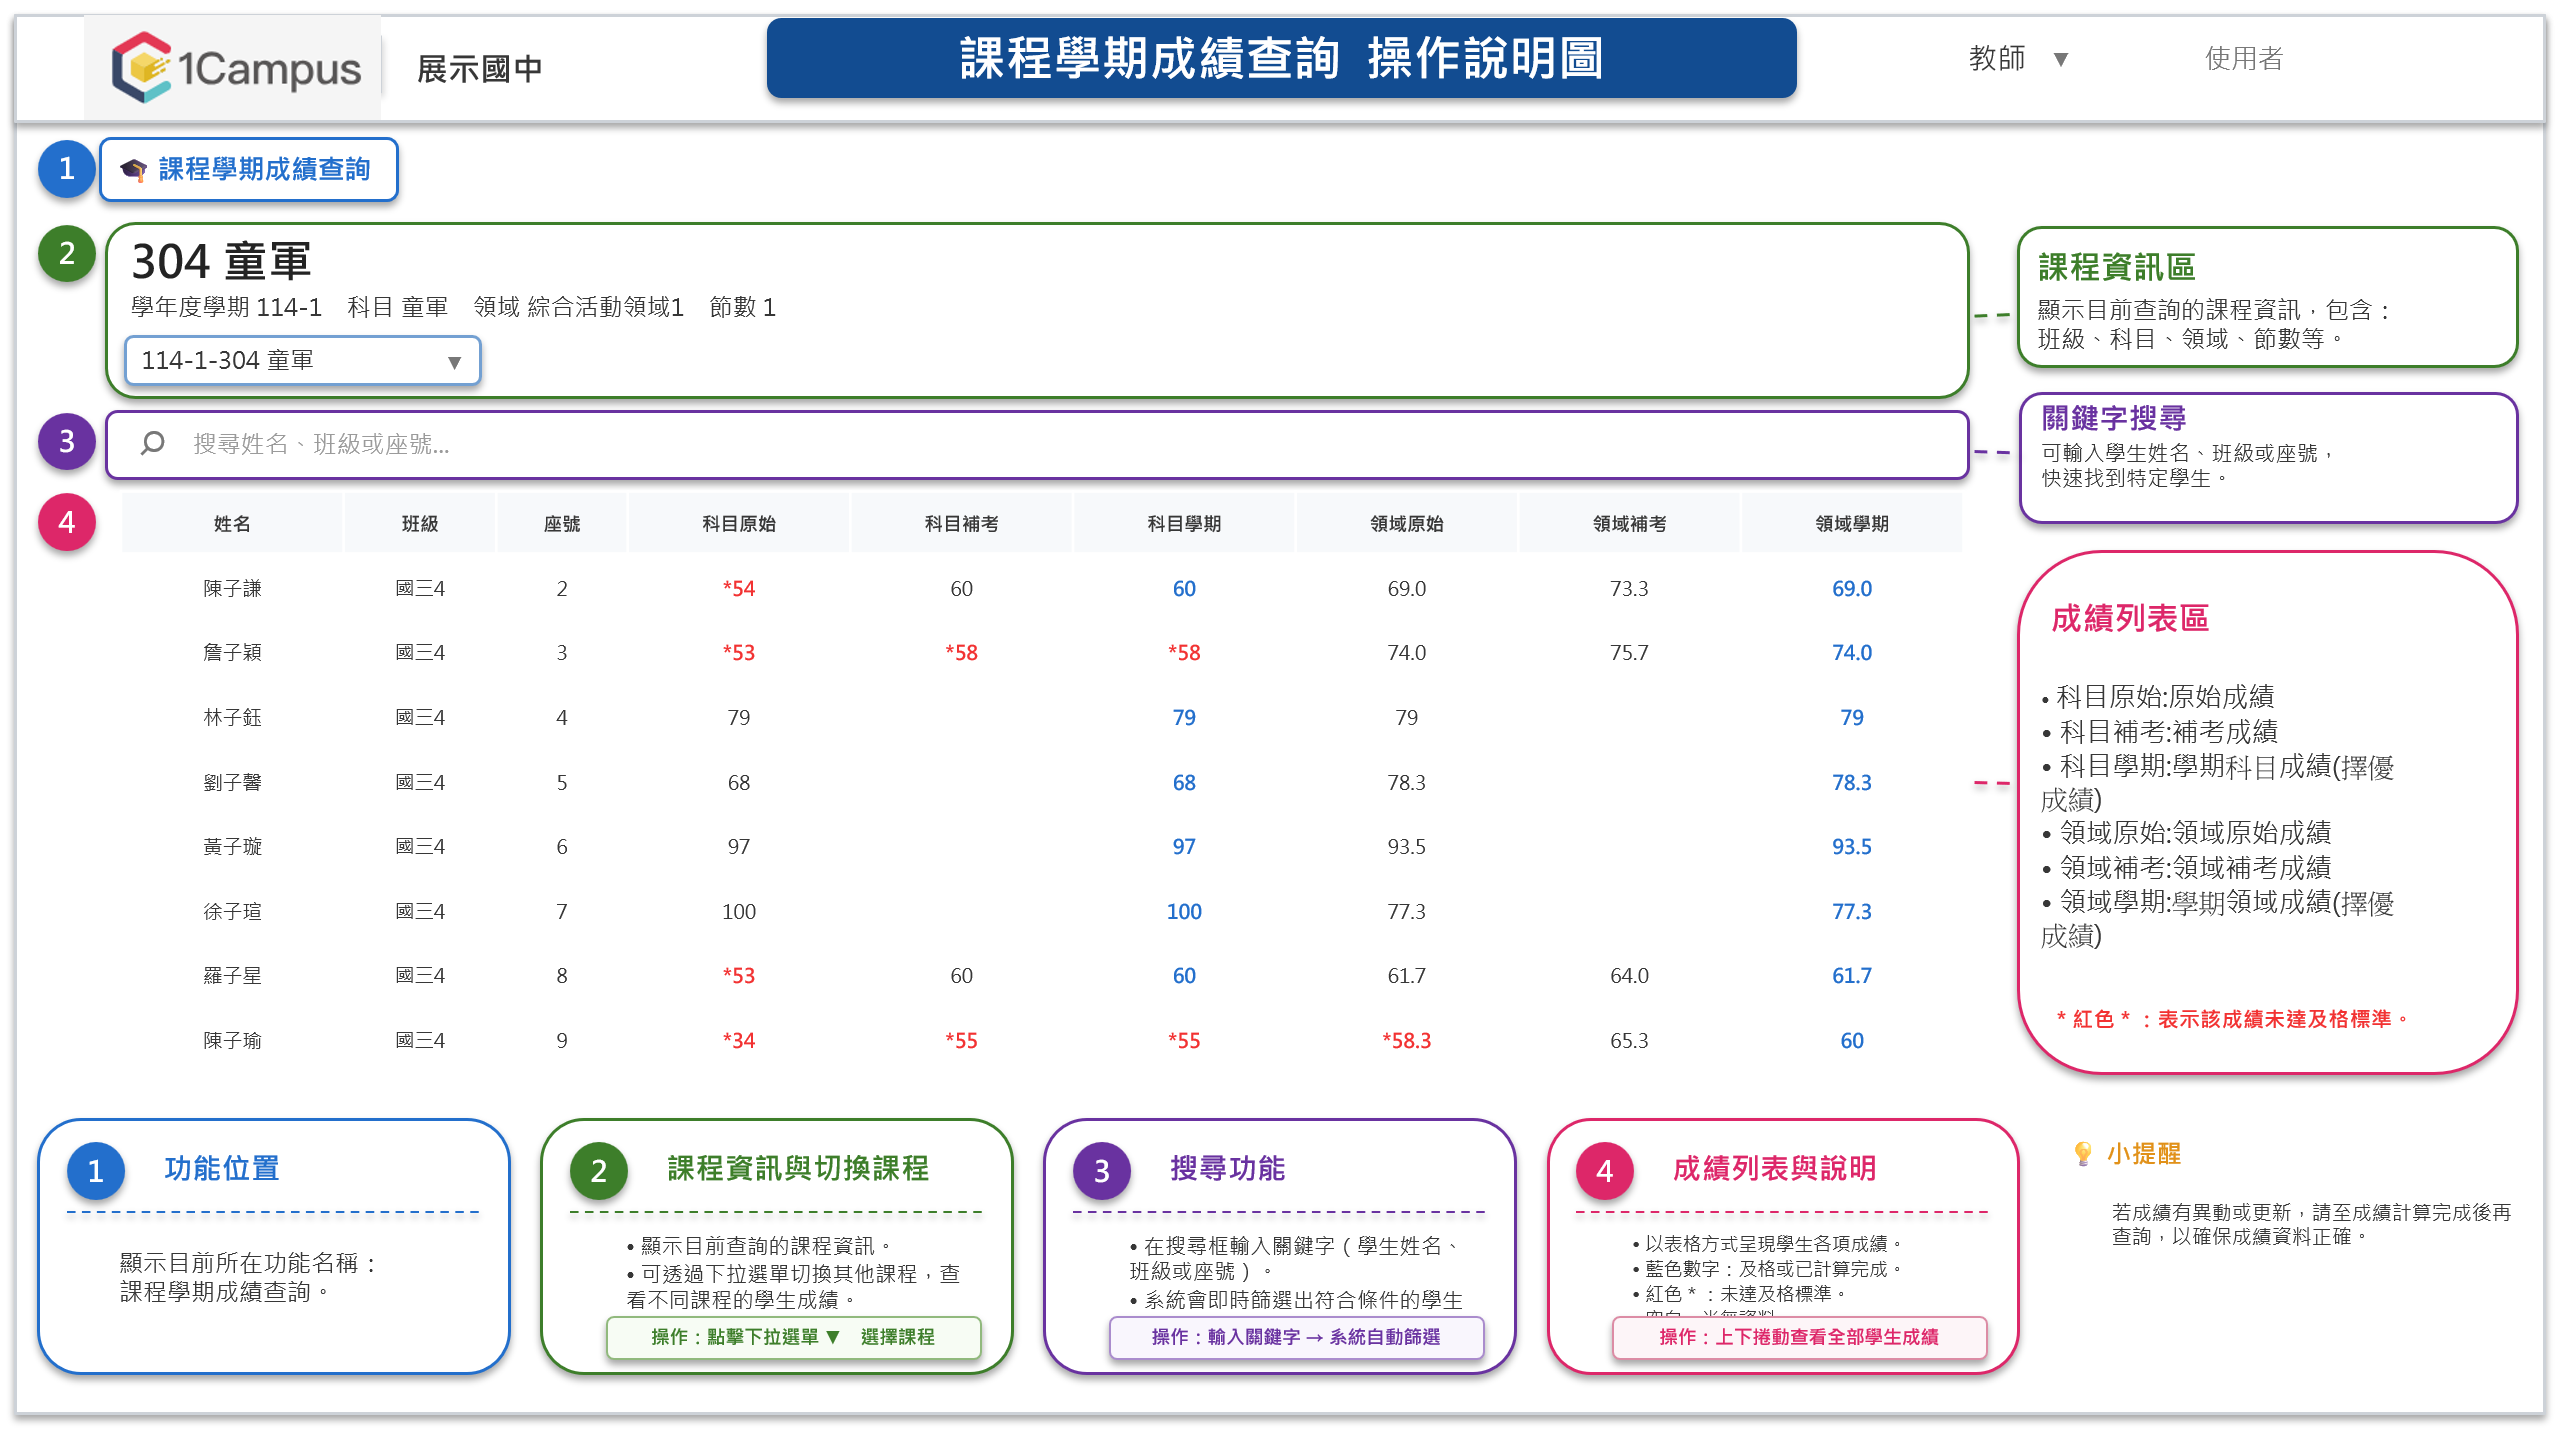The height and width of the screenshot is (1440, 2559).
Task: Click the 領域原始 column header
Action: pos(1407,523)
